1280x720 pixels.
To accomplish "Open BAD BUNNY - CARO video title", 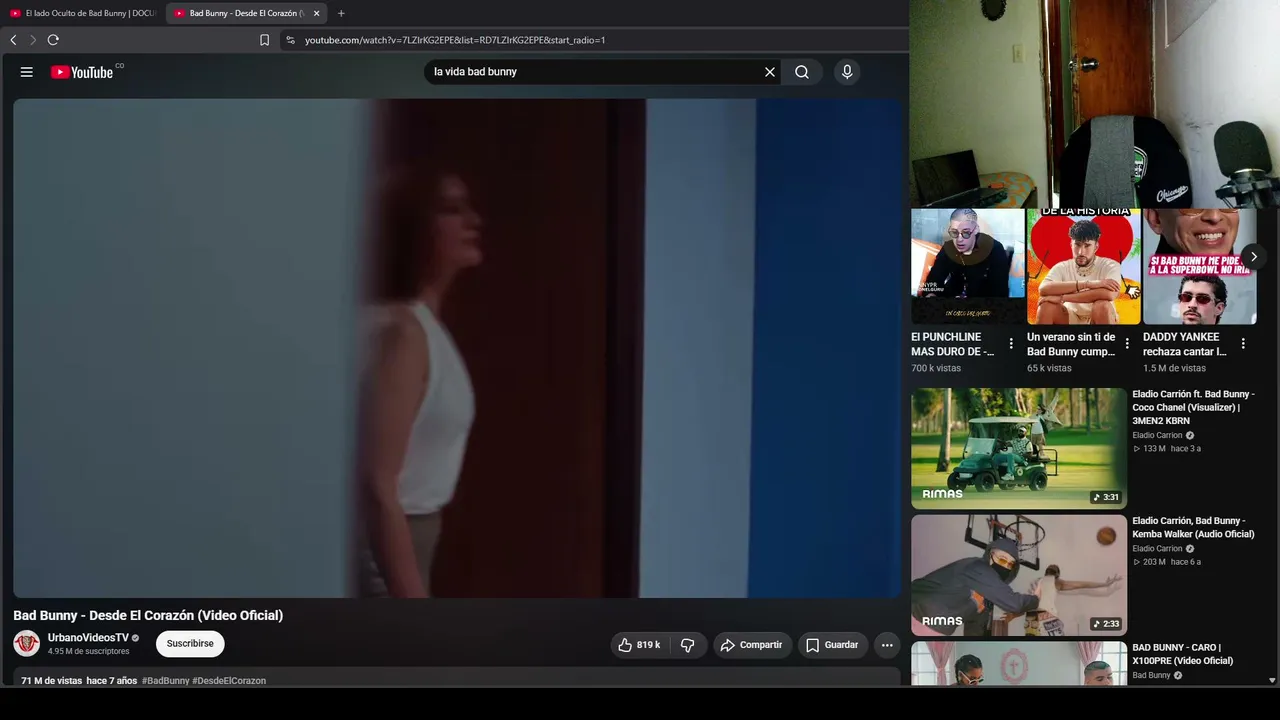I will click(x=1183, y=654).
